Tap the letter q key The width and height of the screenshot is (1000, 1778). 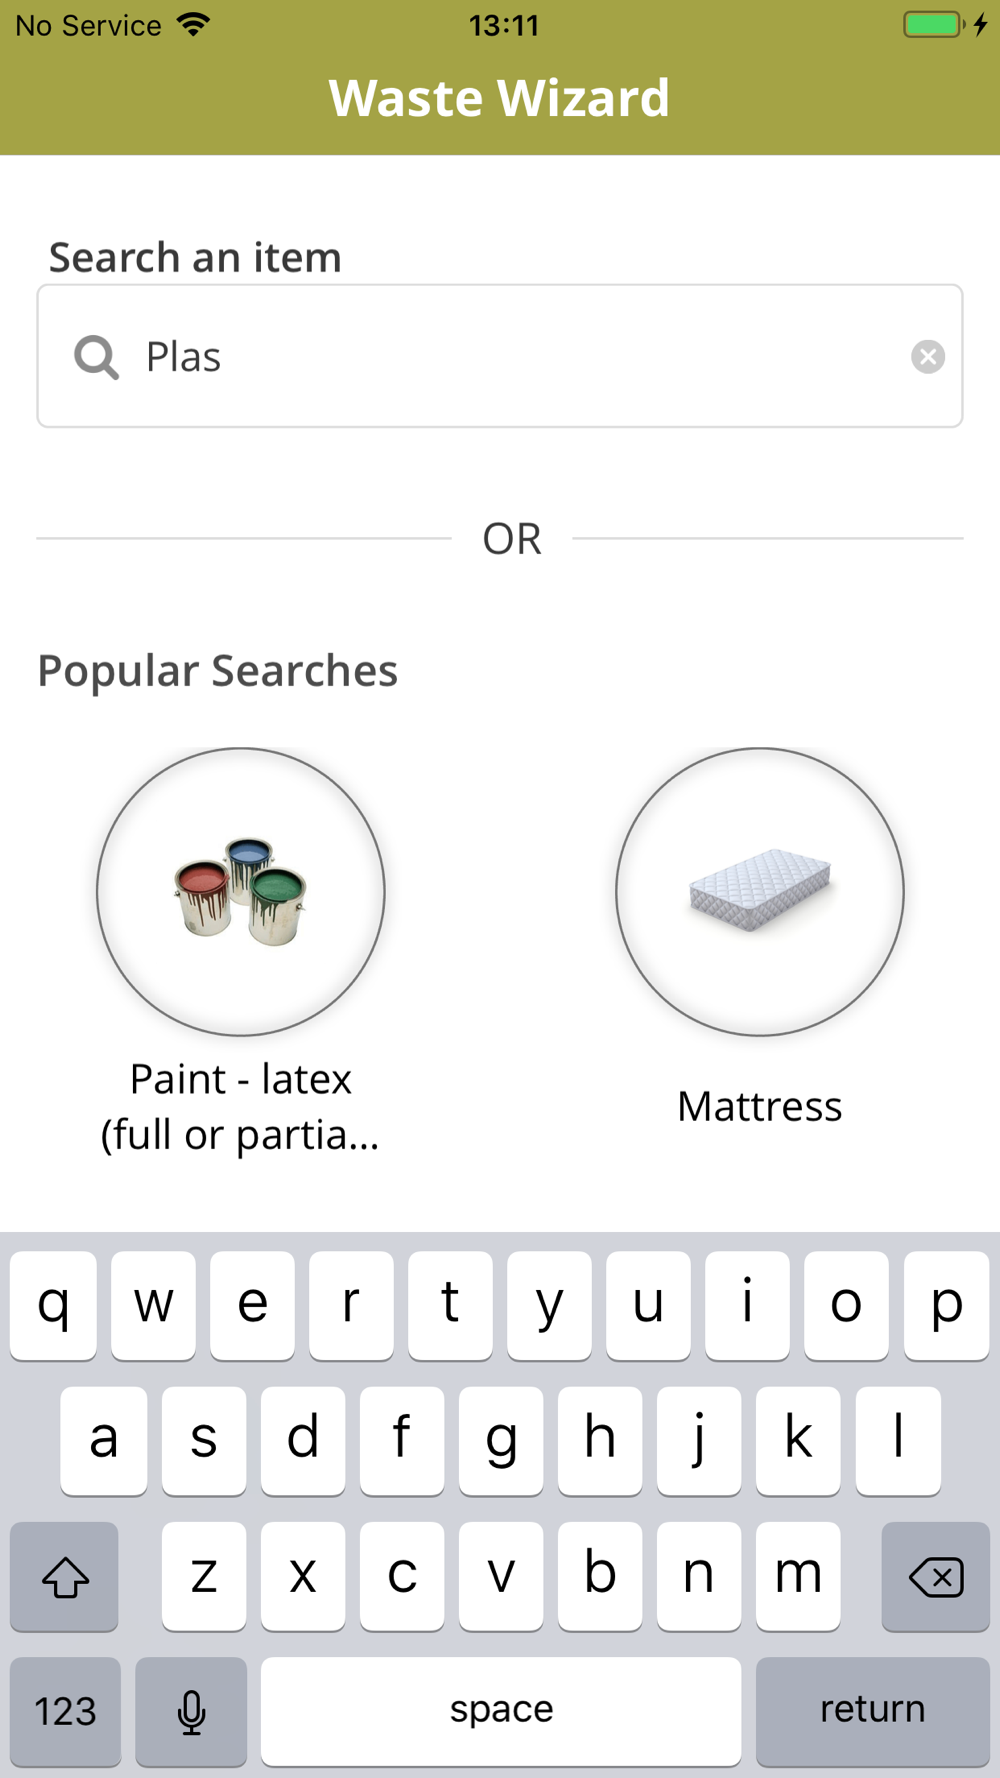click(x=54, y=1305)
